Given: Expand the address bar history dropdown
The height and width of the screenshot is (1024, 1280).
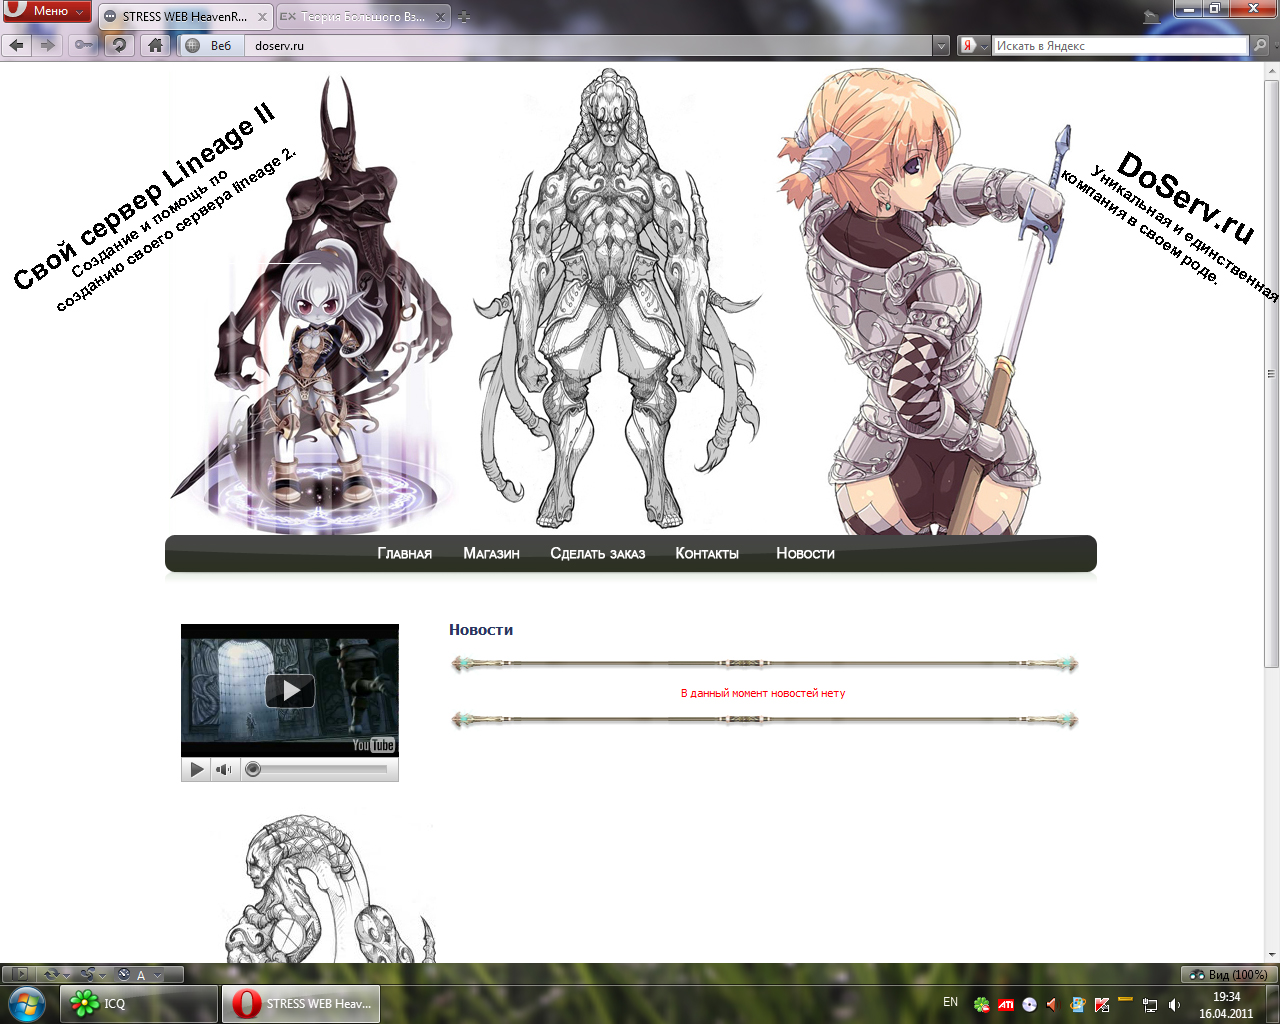Looking at the screenshot, I should click(x=941, y=46).
